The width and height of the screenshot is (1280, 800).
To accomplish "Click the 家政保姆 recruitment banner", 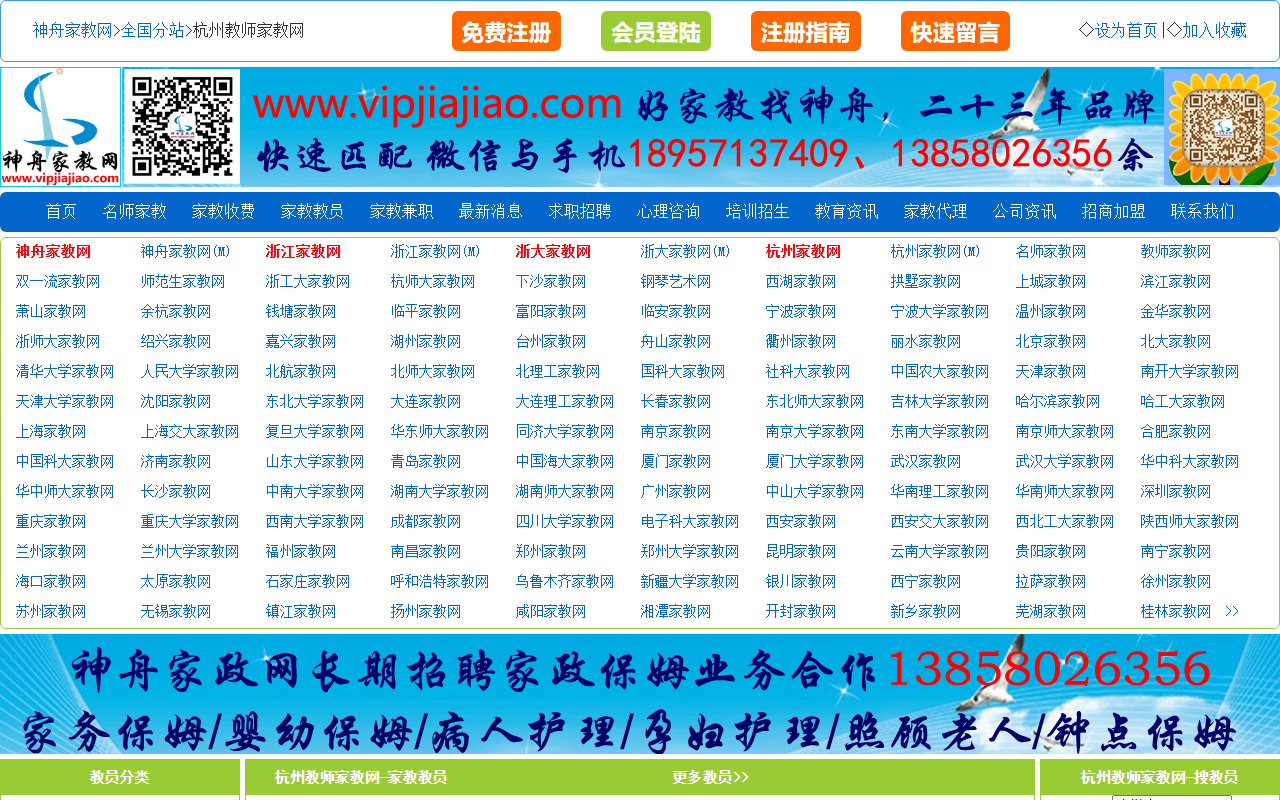I will tap(640, 693).
